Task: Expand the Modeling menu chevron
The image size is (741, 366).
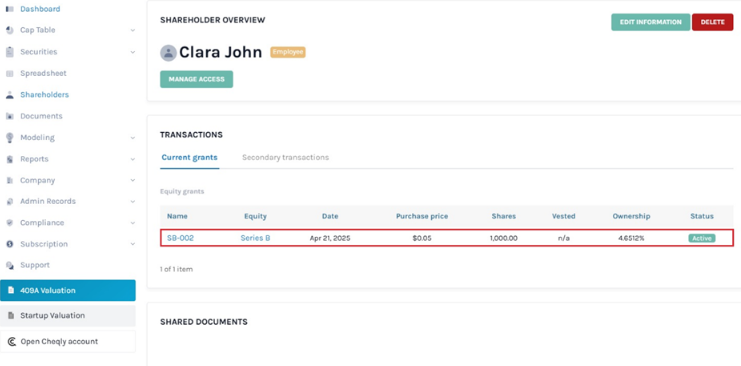Action: click(x=133, y=138)
